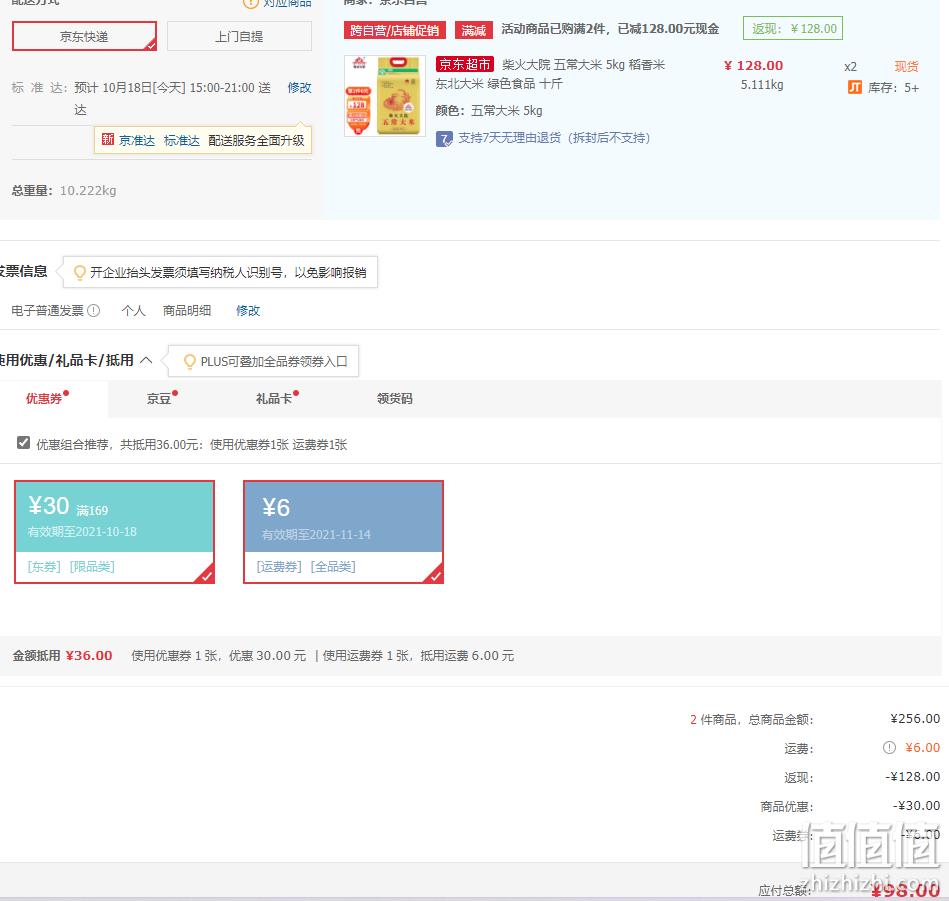Deselect the ¥6 shipping coupon card
The height and width of the screenshot is (901, 949).
(x=343, y=532)
